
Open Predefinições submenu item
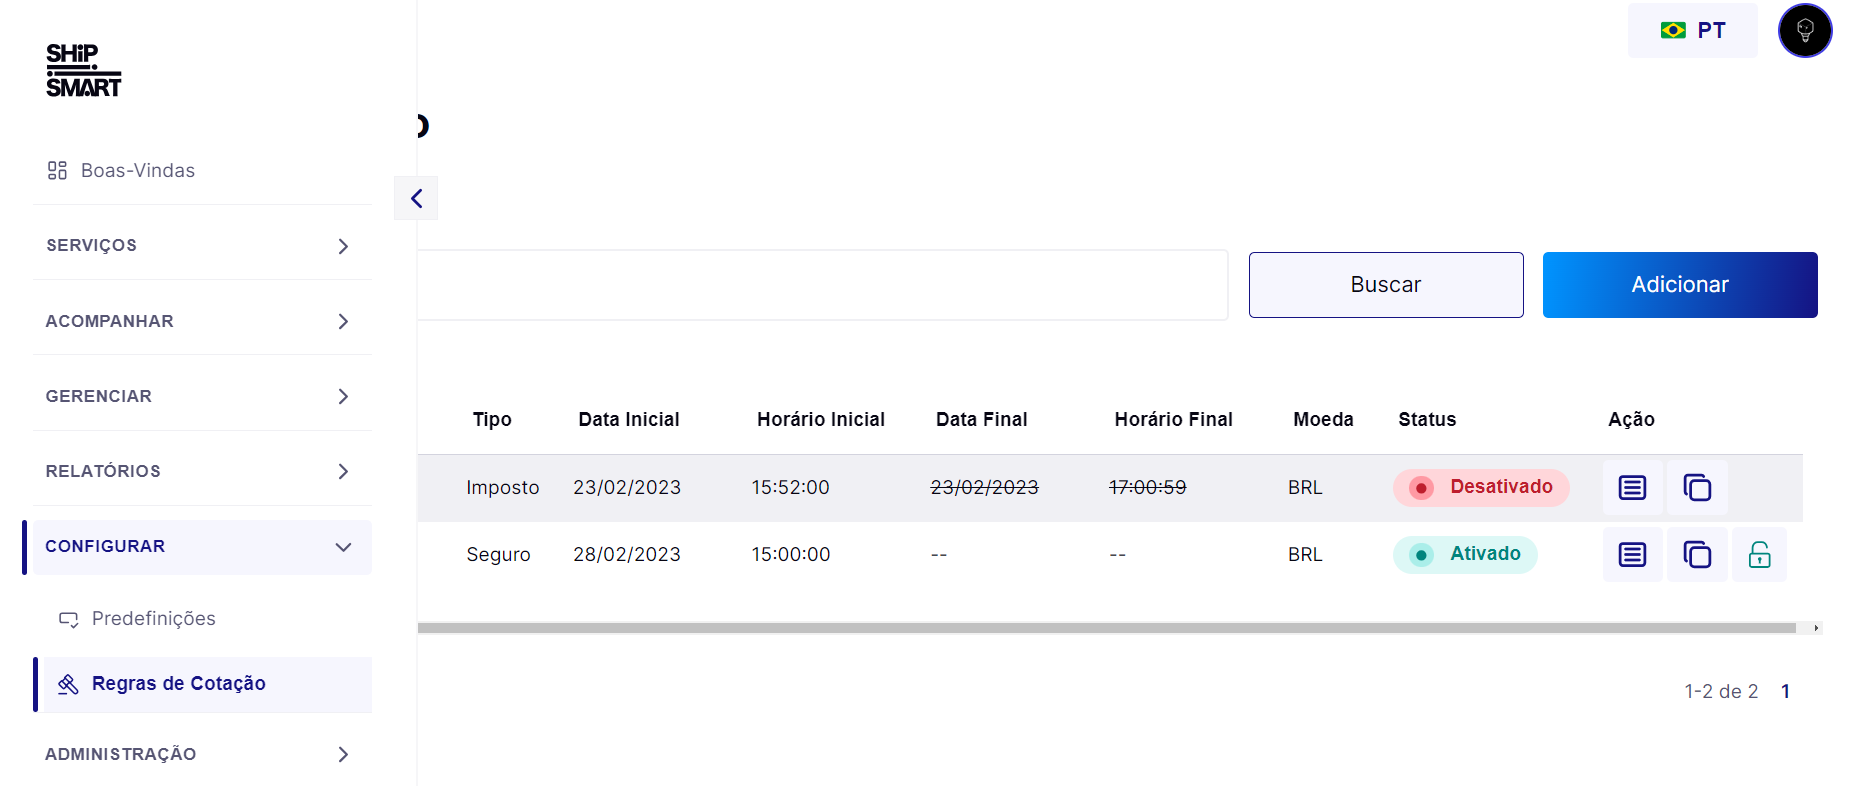point(153,619)
